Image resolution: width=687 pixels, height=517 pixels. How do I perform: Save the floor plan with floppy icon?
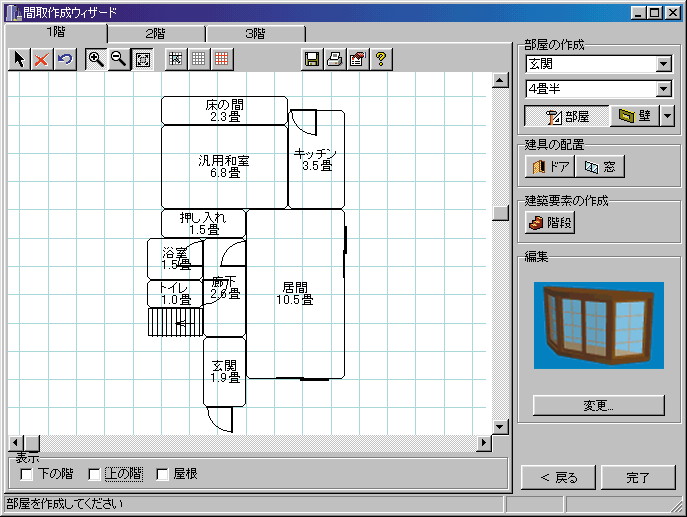click(312, 60)
